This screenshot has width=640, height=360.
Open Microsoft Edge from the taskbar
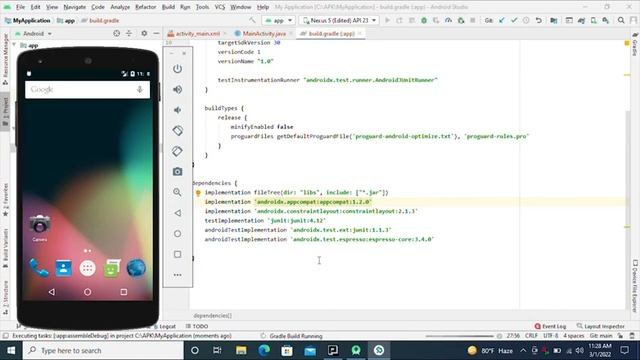click(x=264, y=350)
